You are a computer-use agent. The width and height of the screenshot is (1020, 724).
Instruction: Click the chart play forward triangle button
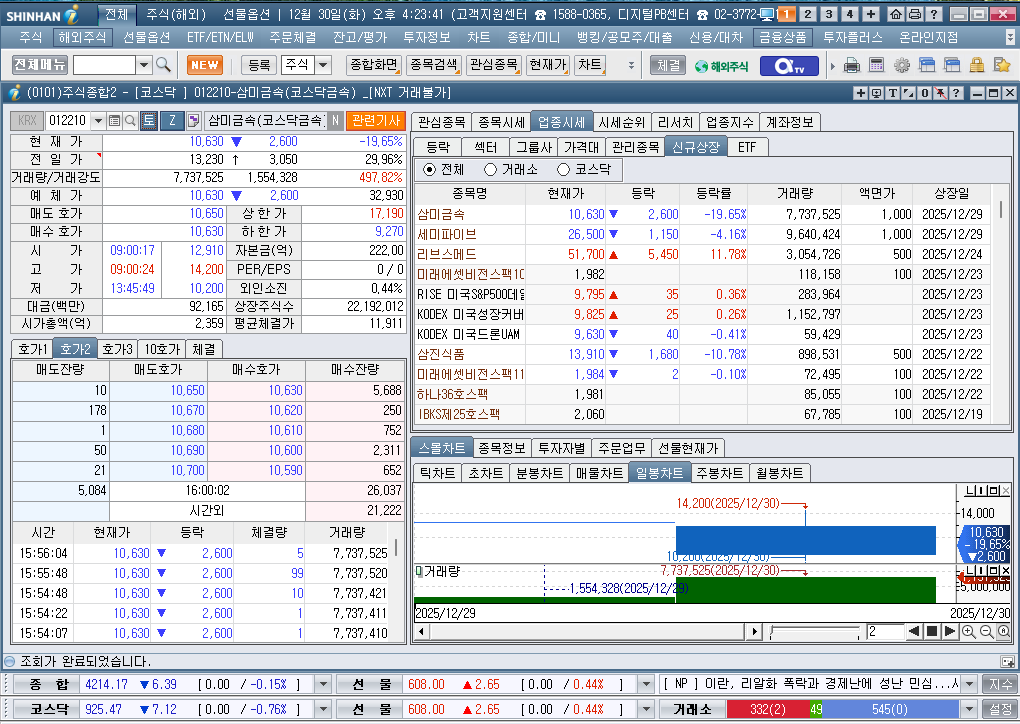949,632
